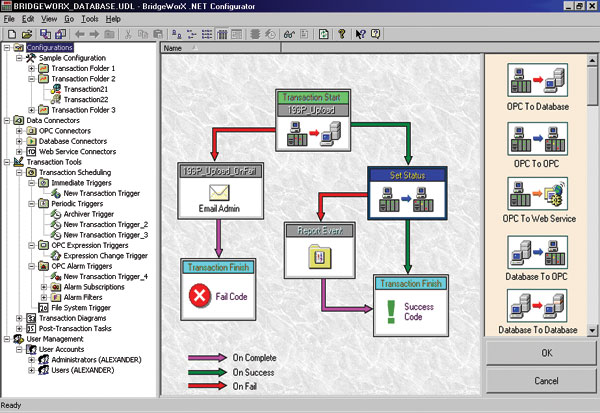Image resolution: width=600 pixels, height=413 pixels.
Task: Click the Set Status block
Action: (x=407, y=193)
